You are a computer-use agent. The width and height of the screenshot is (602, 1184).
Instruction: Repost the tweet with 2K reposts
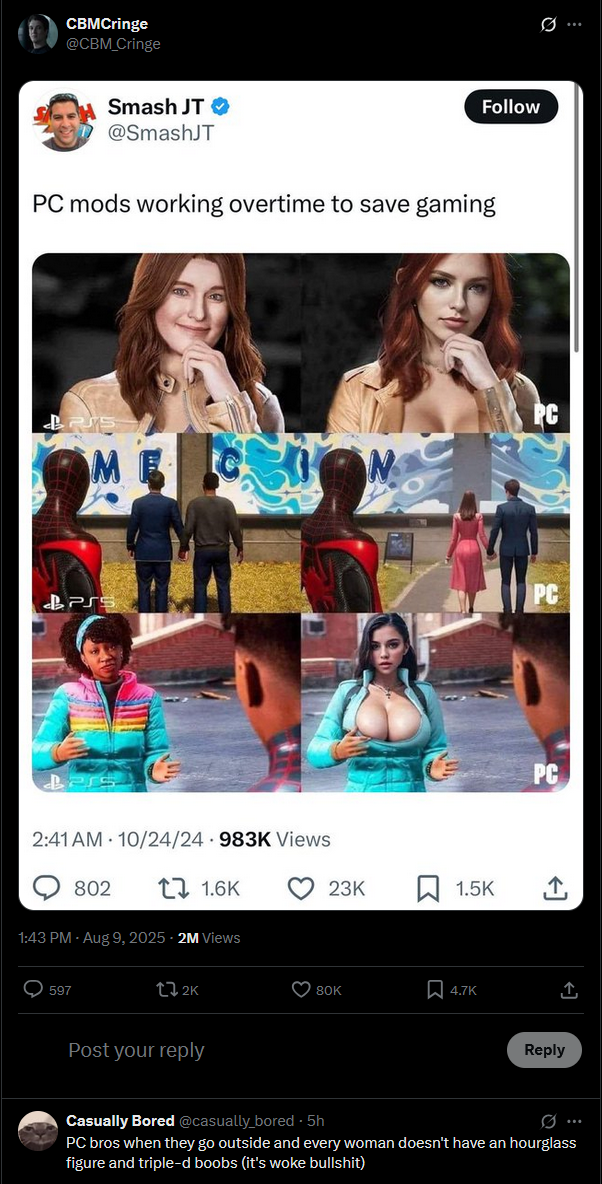coord(165,989)
